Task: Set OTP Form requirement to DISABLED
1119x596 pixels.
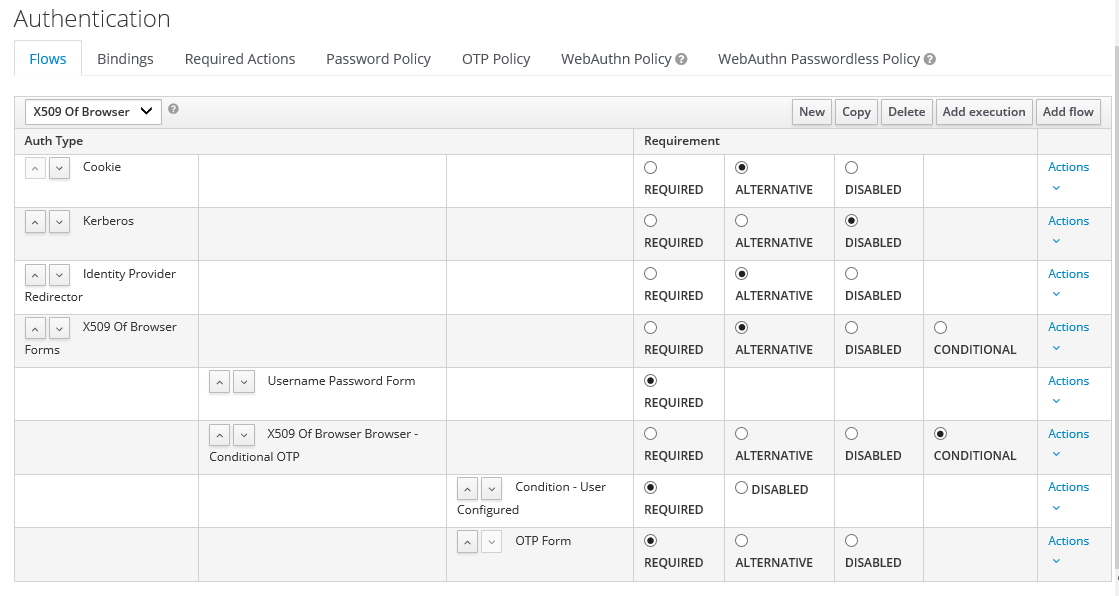Action: [x=851, y=541]
